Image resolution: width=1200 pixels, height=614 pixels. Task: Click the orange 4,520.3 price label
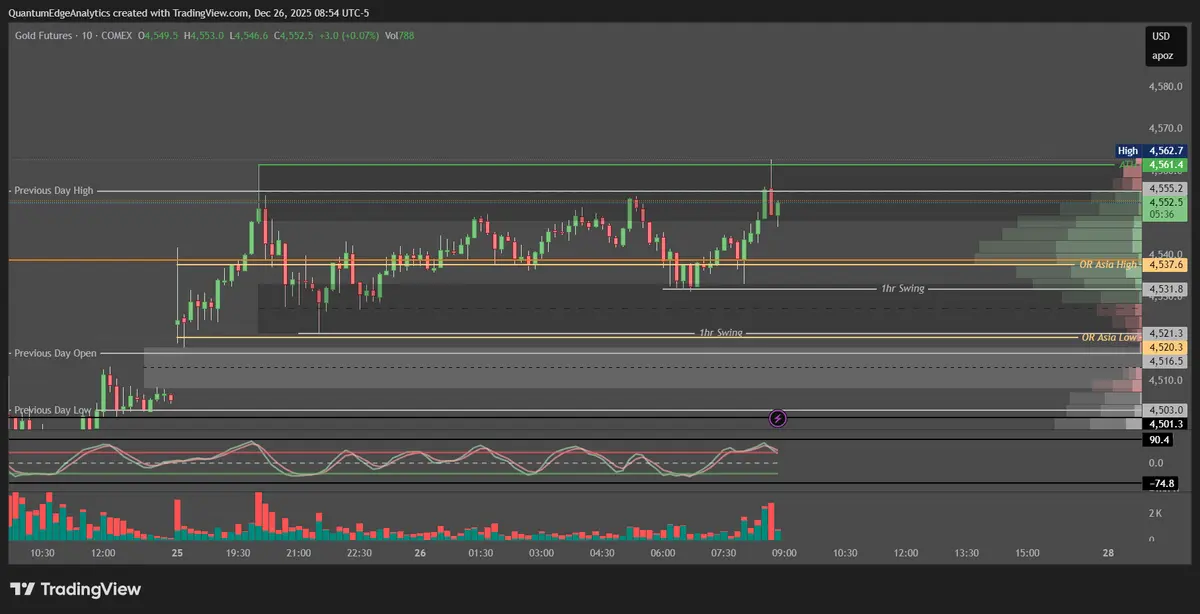pyautogui.click(x=1166, y=347)
